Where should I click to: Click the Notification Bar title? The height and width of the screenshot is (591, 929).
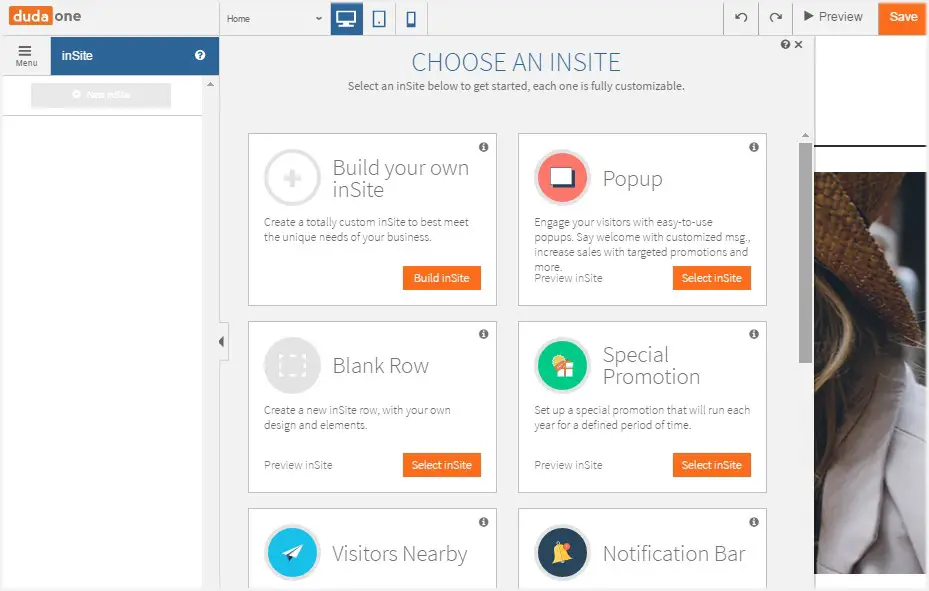674,554
